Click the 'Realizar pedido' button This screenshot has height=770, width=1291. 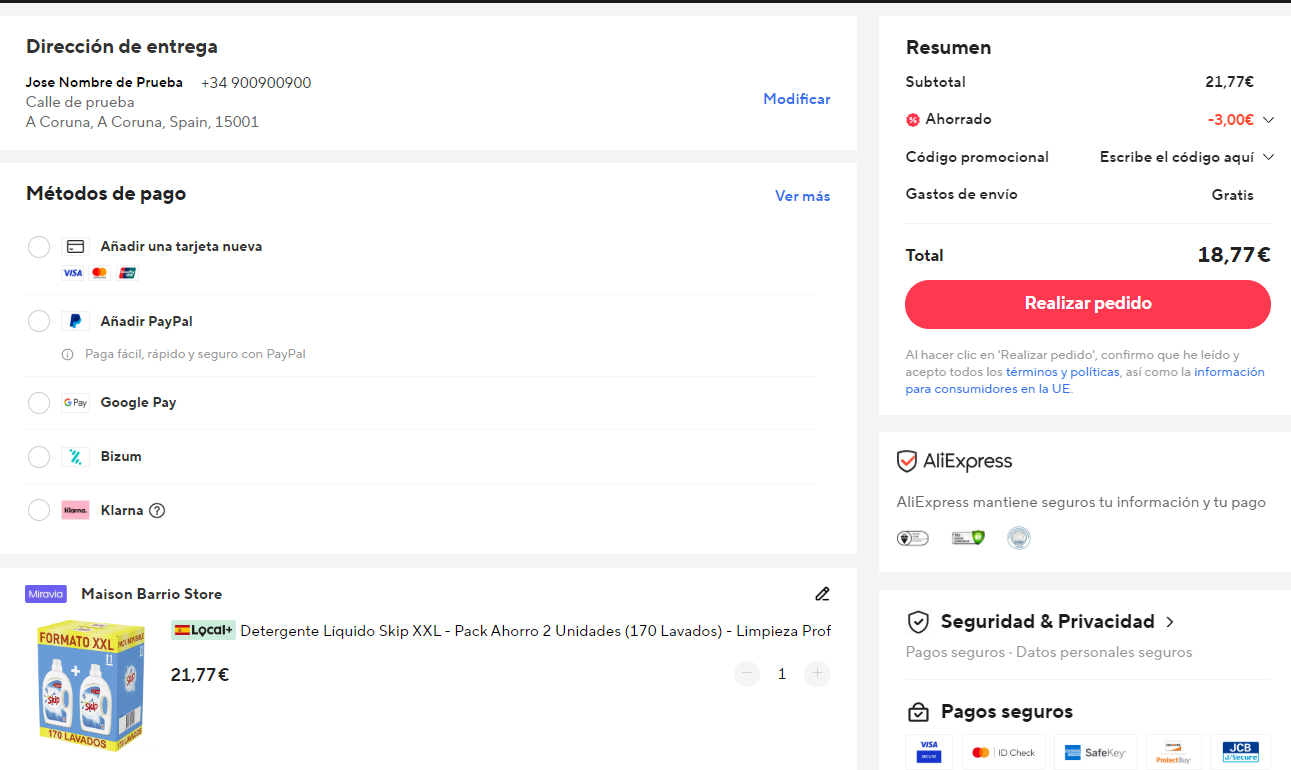click(1088, 304)
